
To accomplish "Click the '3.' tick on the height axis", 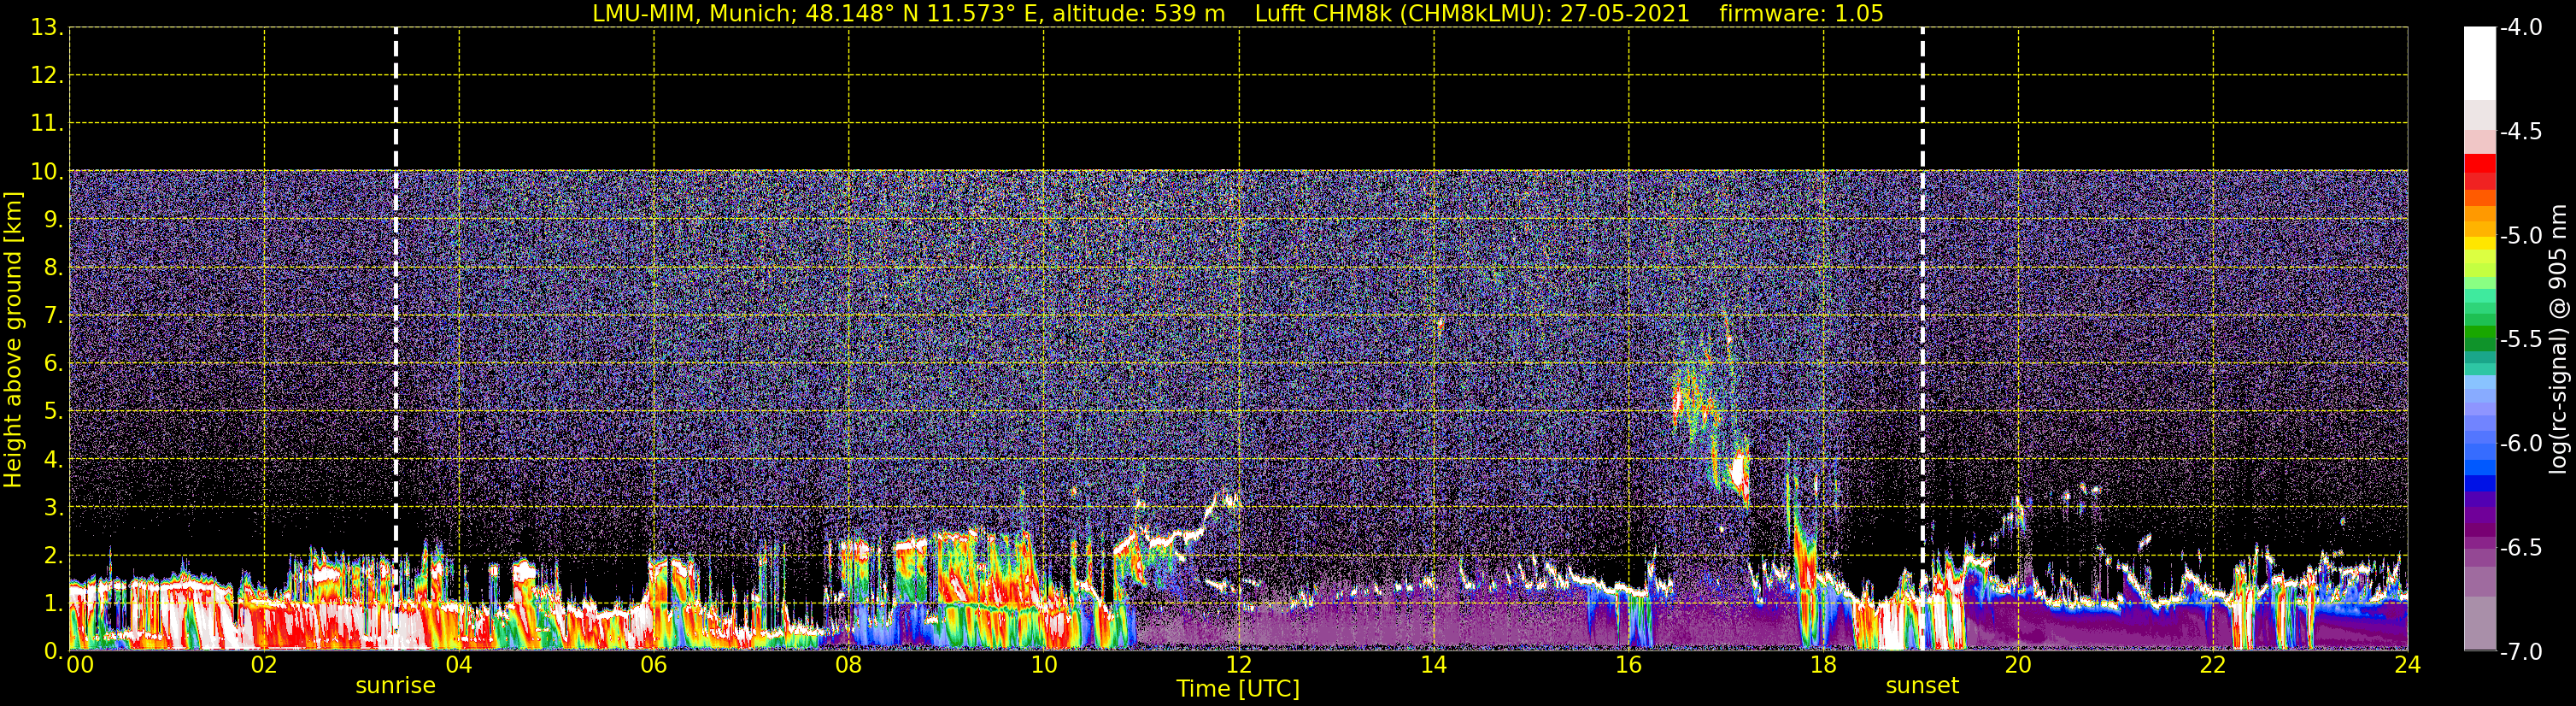I will coord(52,508).
